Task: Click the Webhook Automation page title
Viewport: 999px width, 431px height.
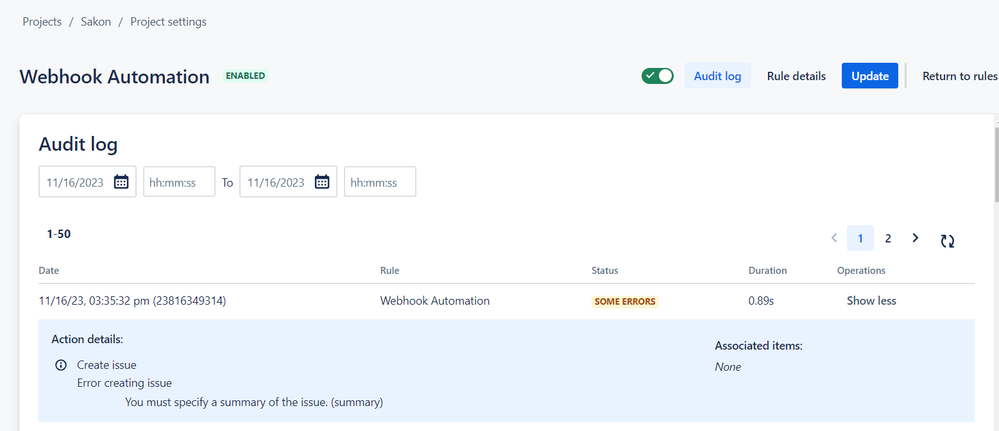Action: pos(115,77)
